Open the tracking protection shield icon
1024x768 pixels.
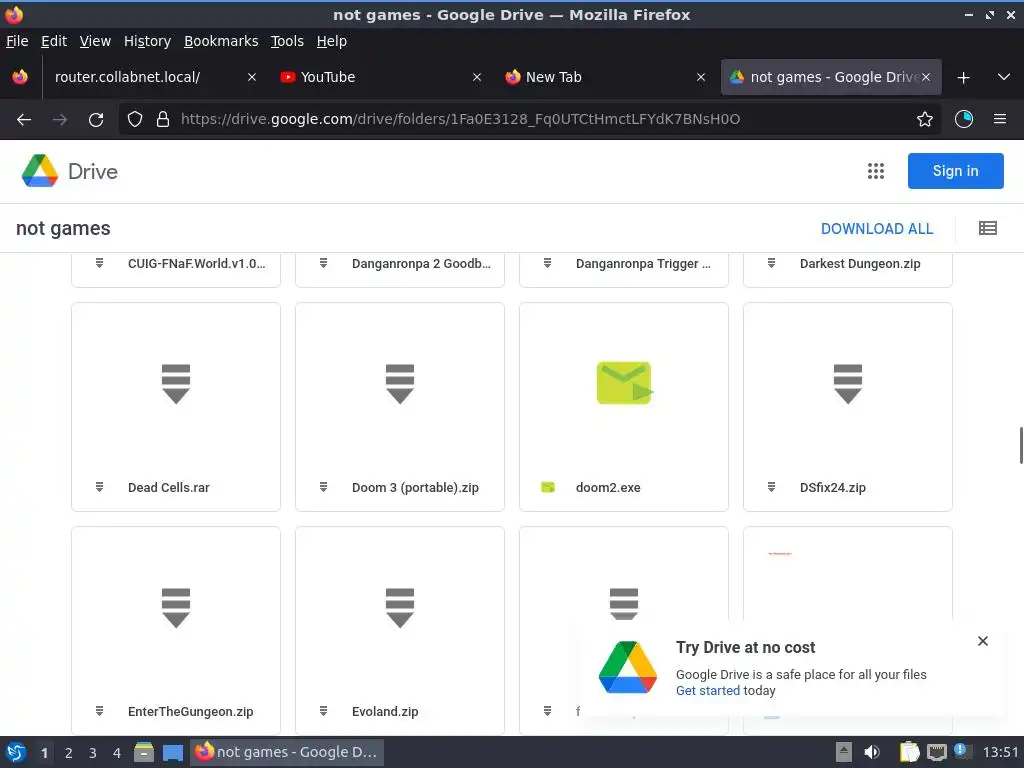(135, 120)
